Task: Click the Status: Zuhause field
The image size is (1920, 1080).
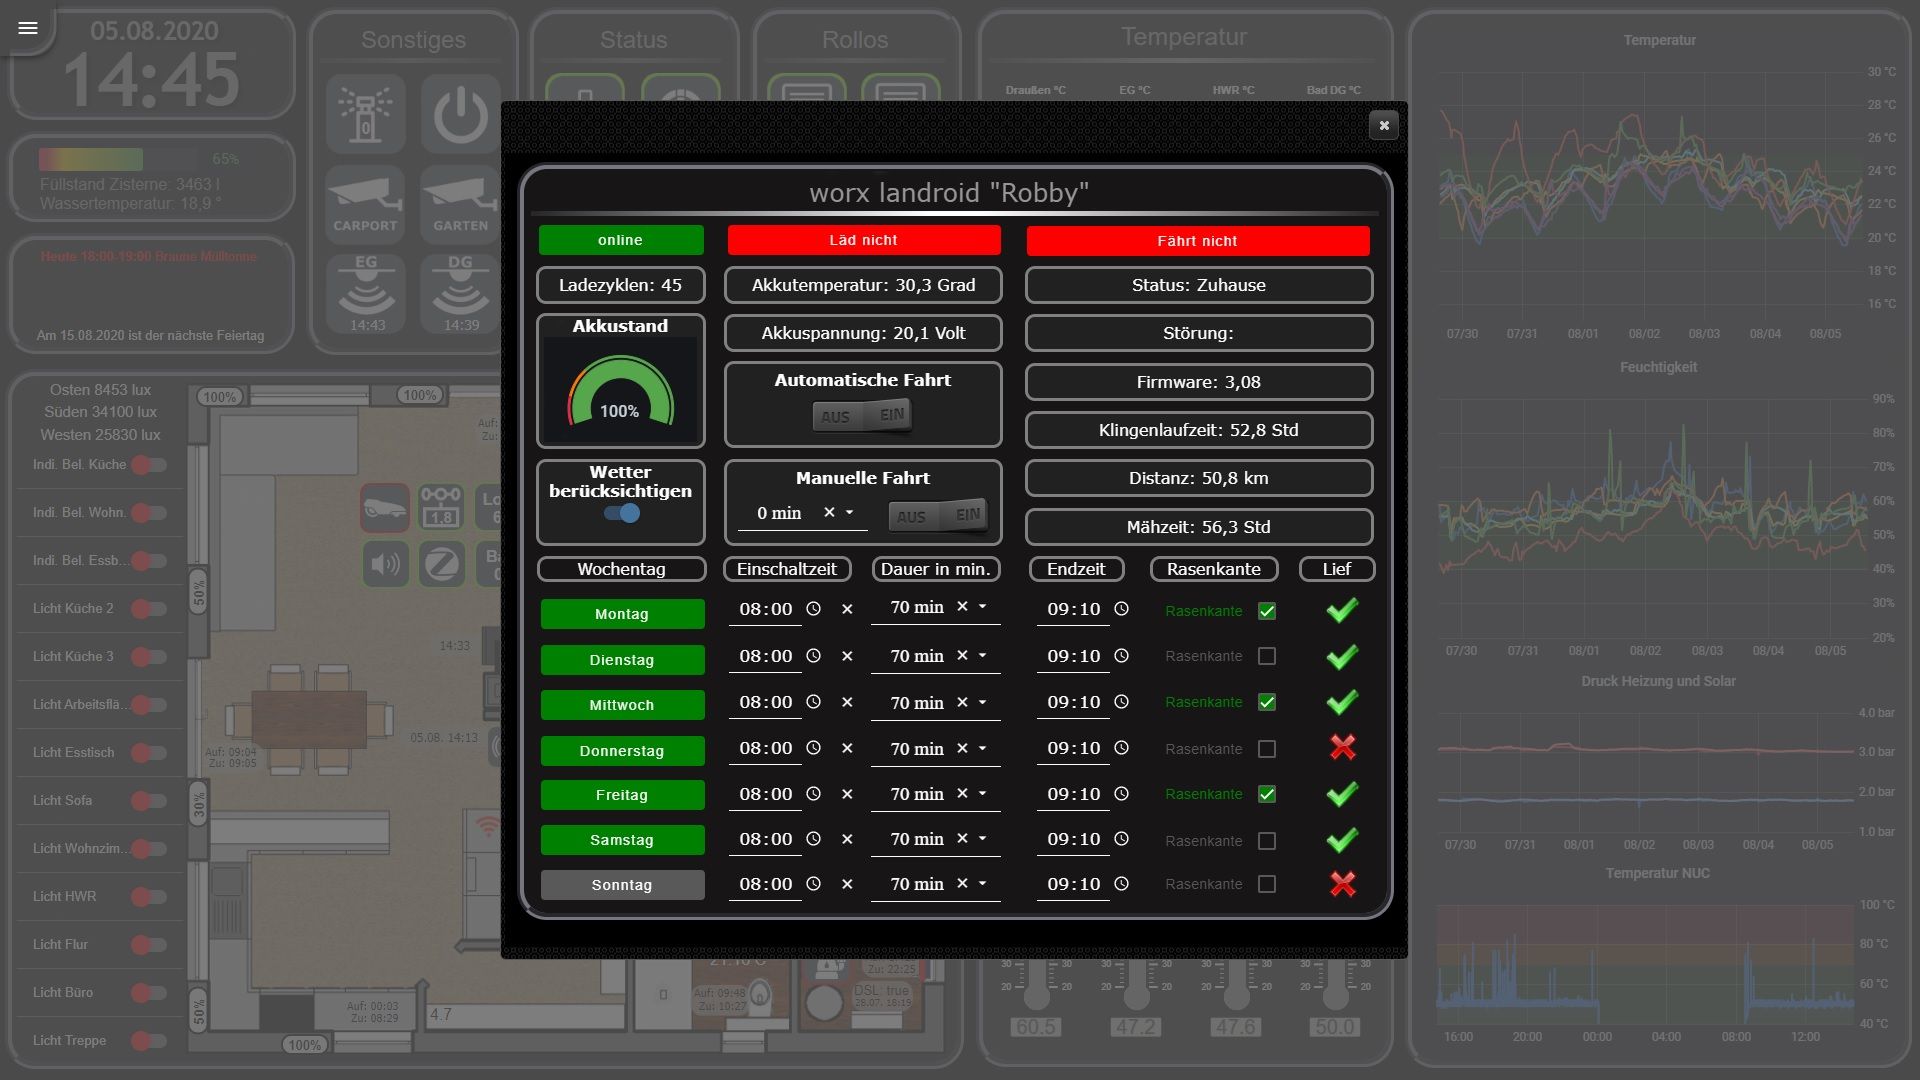Action: pos(1199,285)
